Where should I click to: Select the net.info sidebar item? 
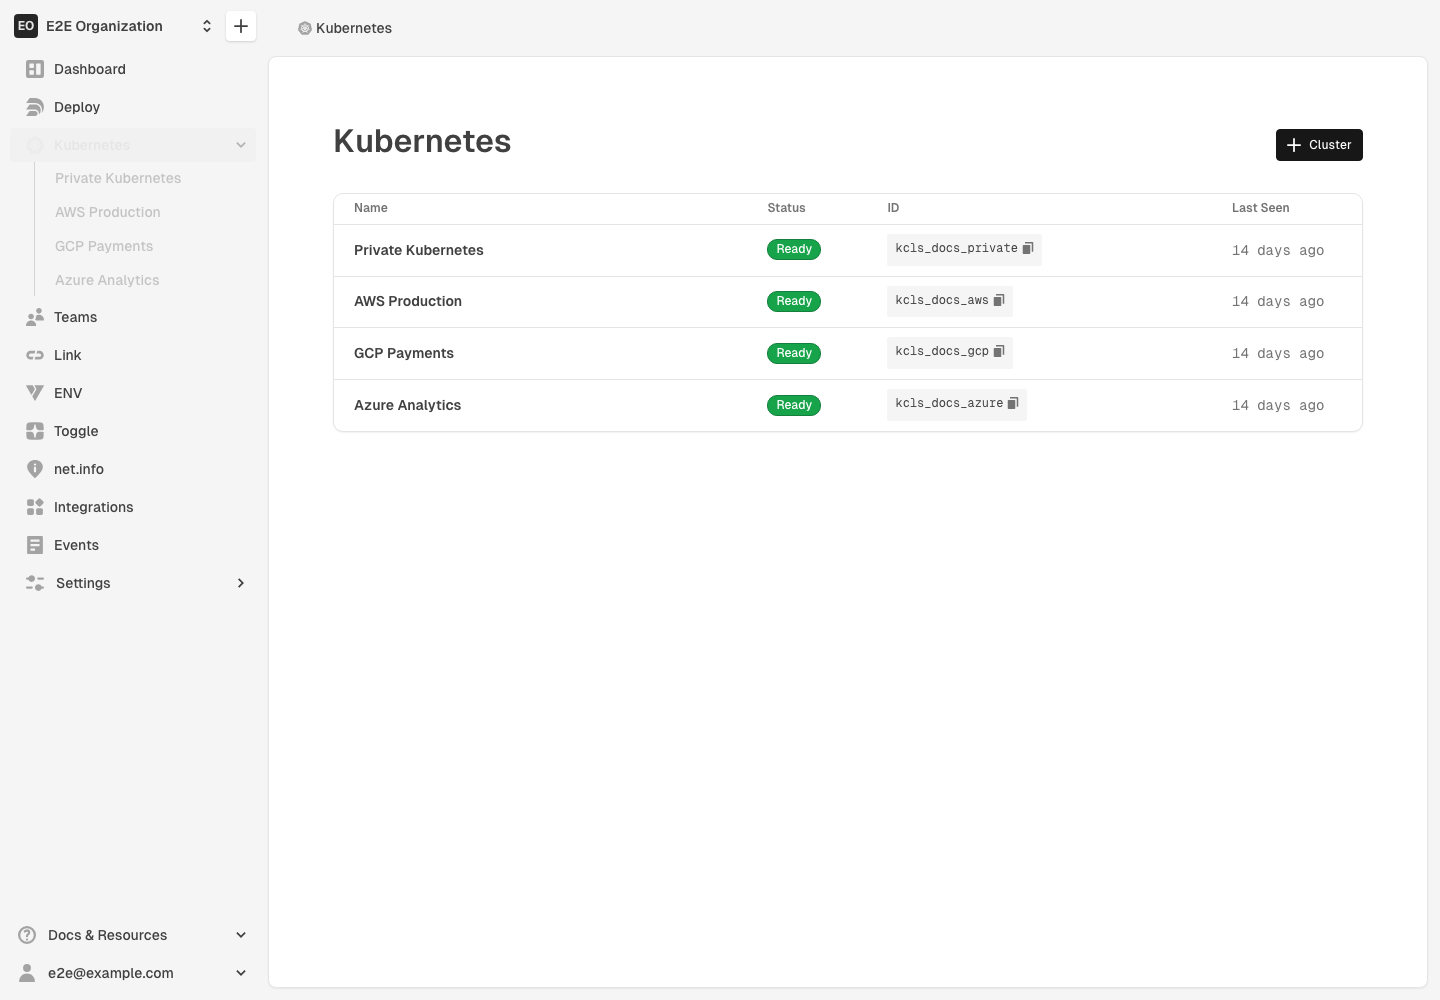pyautogui.click(x=133, y=469)
